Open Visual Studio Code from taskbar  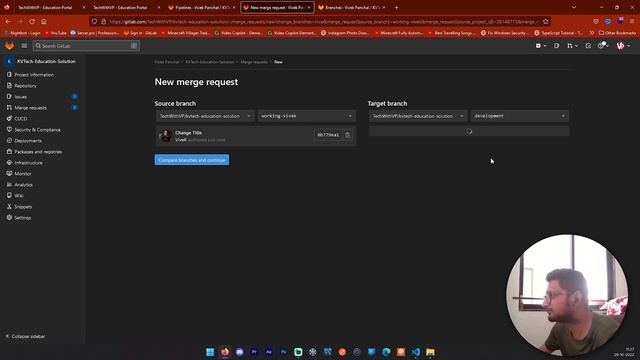point(416,352)
